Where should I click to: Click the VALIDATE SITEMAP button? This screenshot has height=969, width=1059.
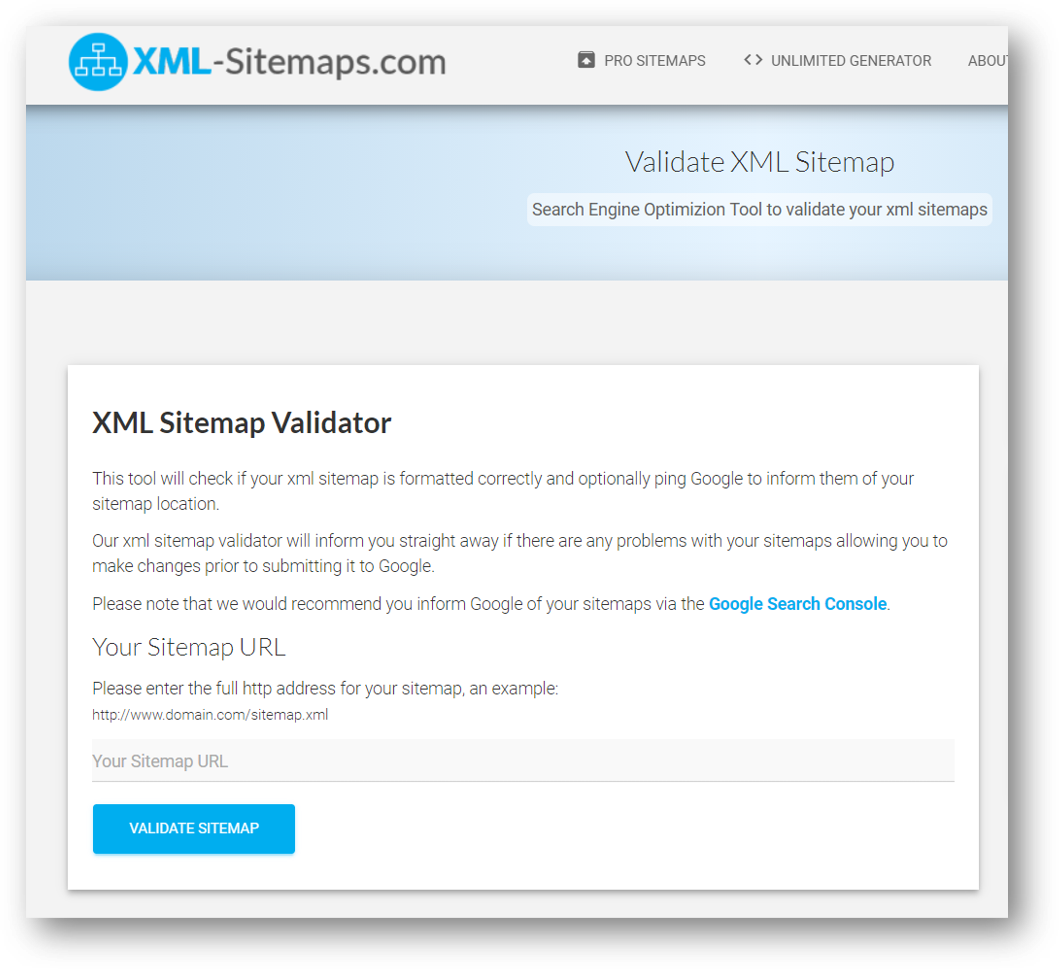click(194, 829)
